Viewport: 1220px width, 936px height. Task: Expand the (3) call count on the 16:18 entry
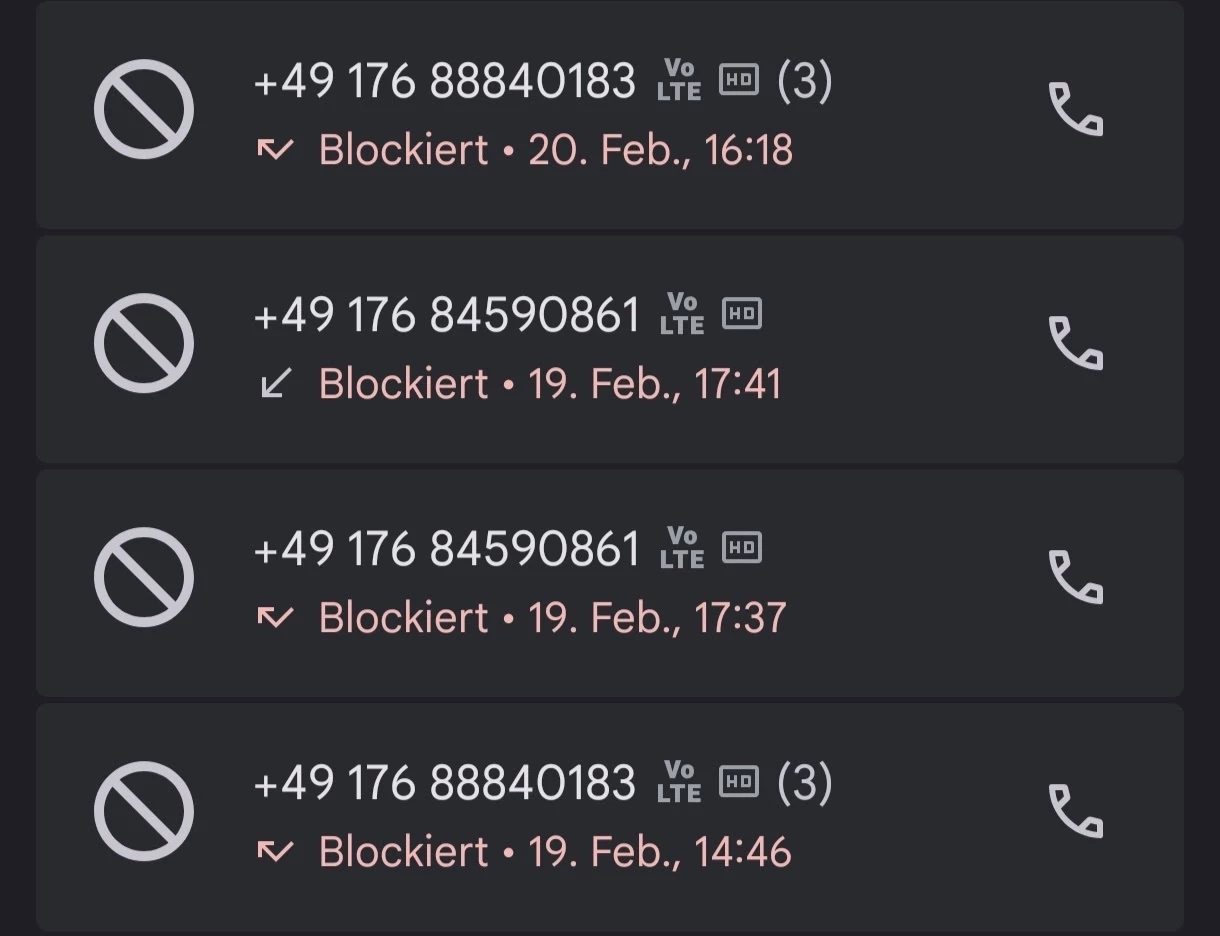[805, 81]
